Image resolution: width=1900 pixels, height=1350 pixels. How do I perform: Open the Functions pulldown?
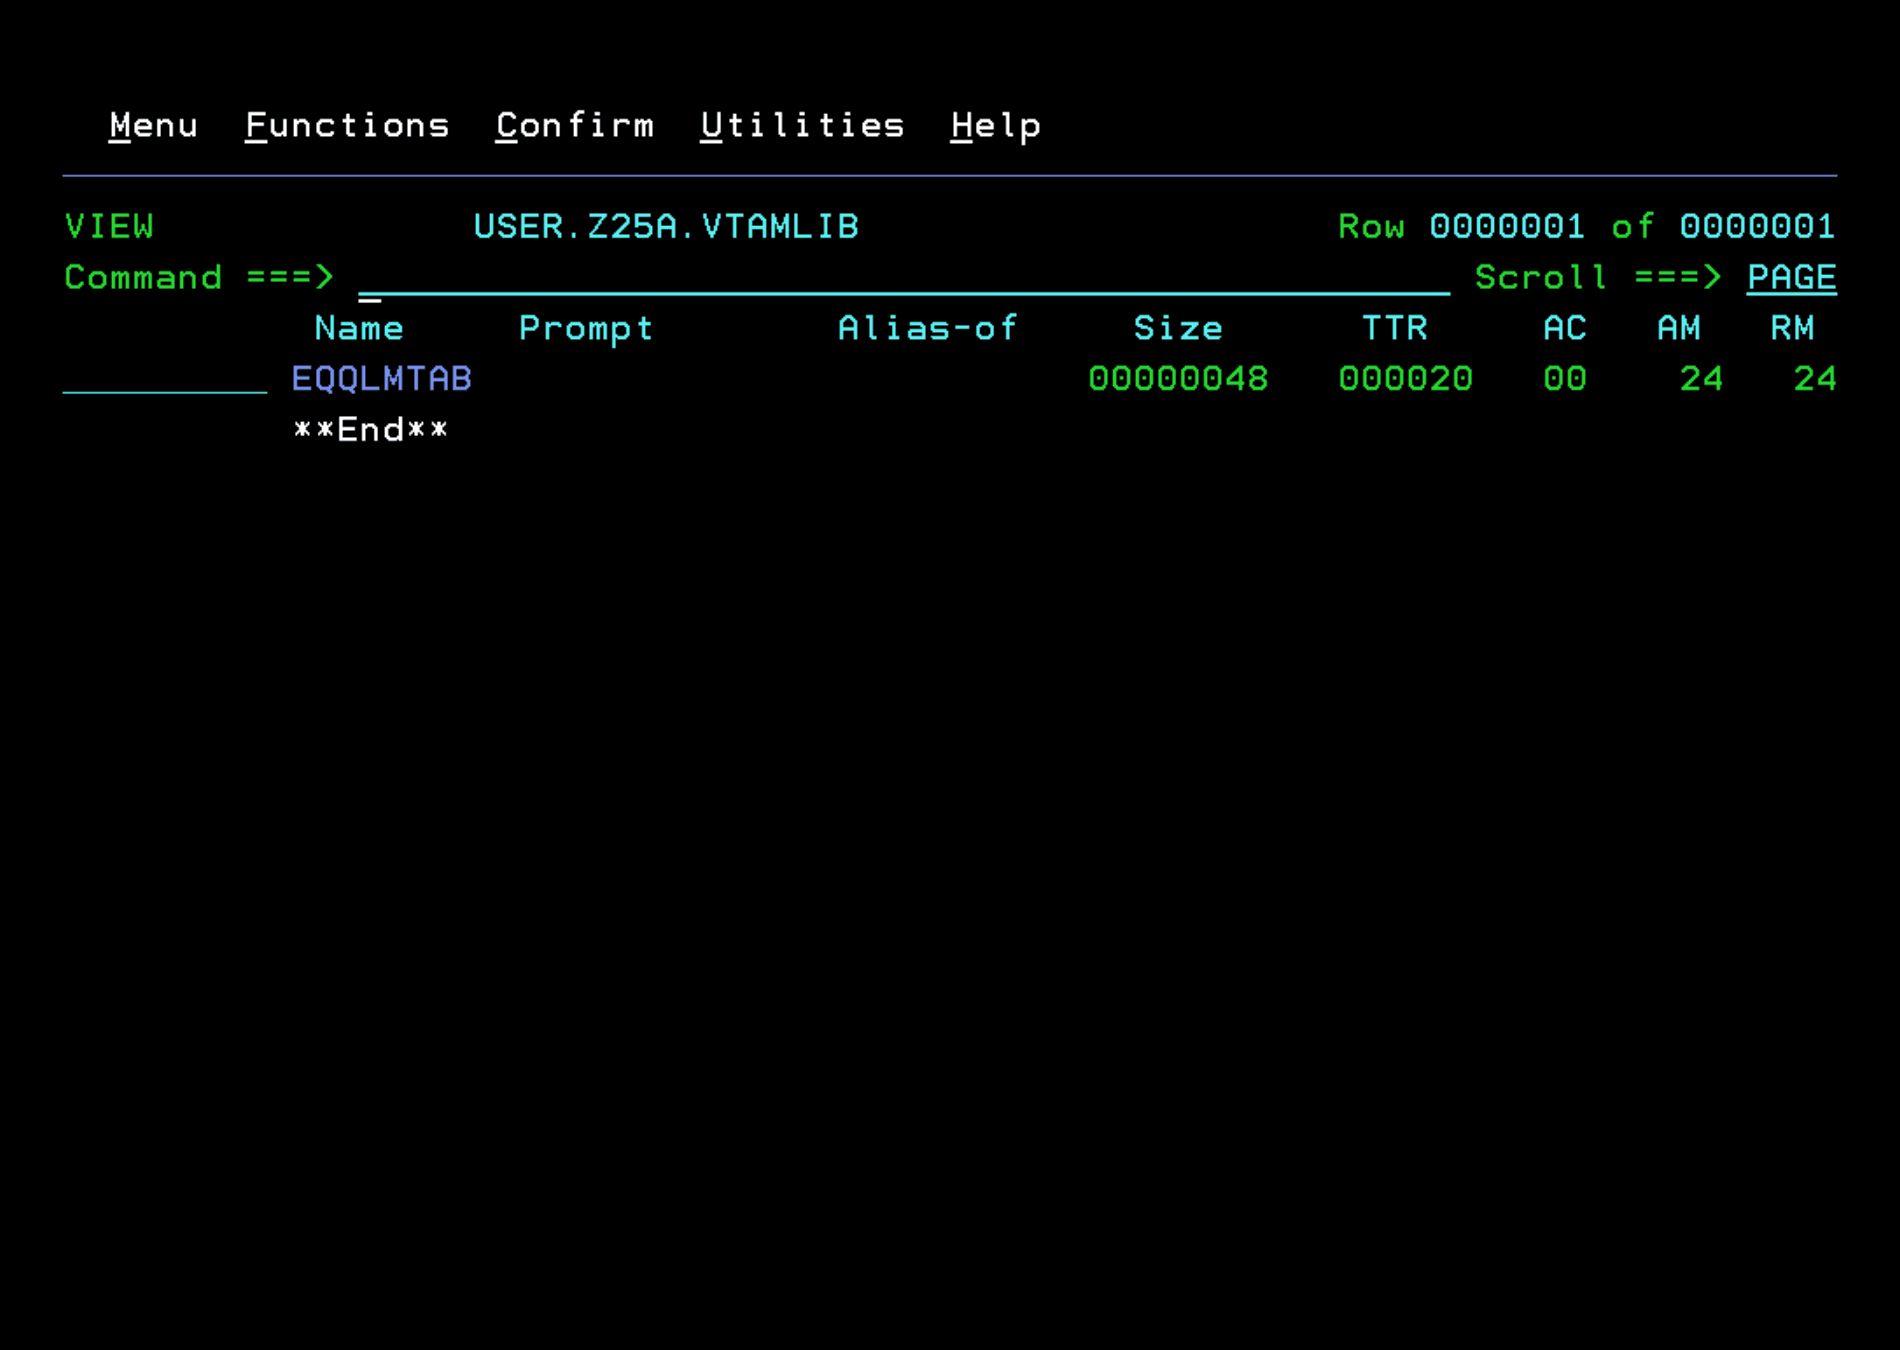347,124
